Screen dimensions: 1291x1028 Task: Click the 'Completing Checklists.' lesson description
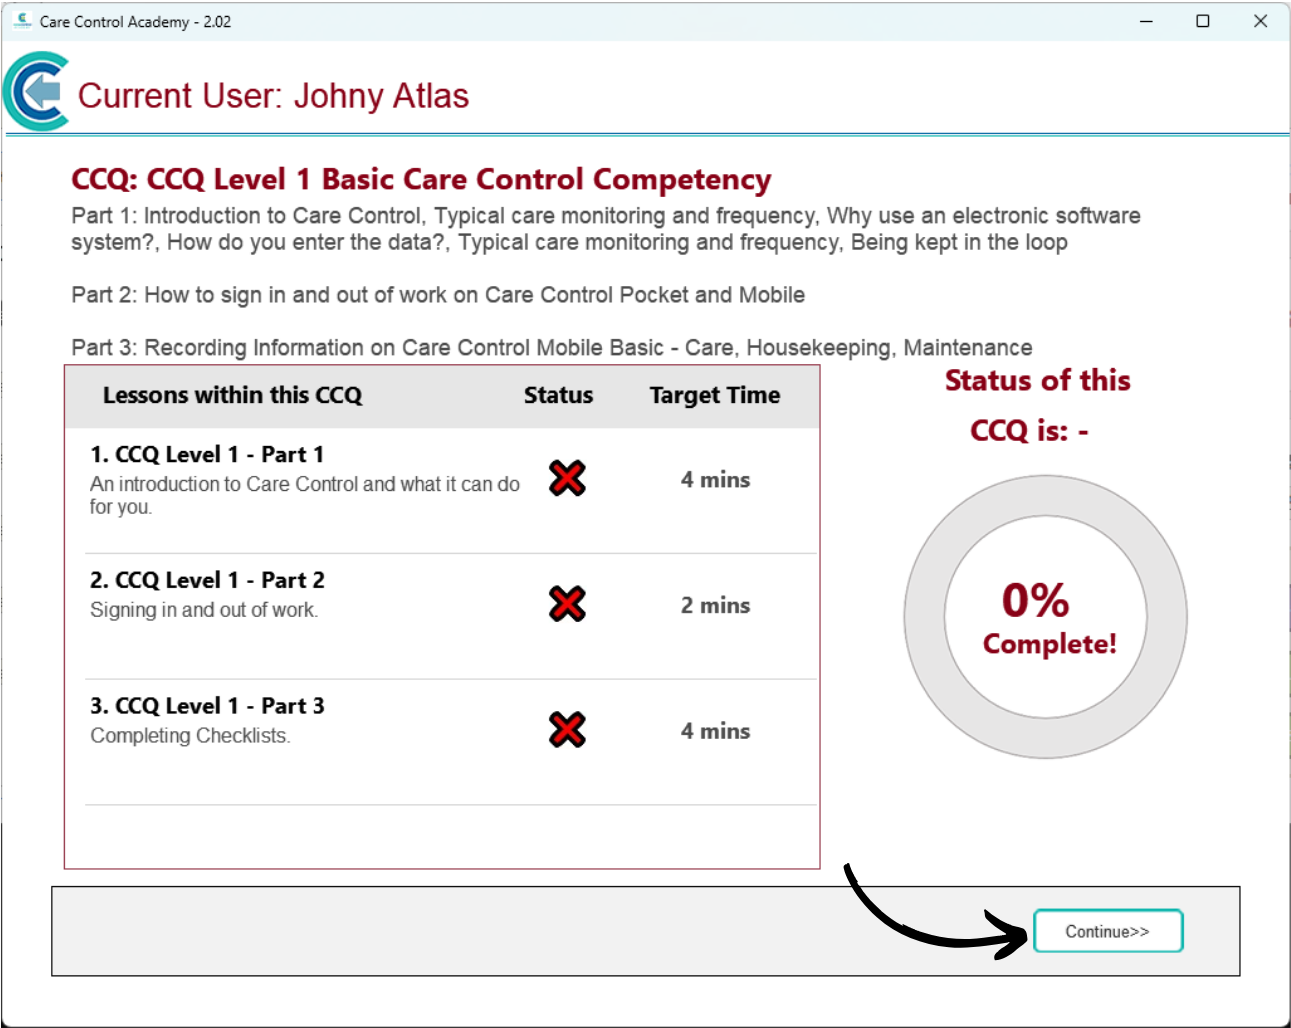[190, 736]
